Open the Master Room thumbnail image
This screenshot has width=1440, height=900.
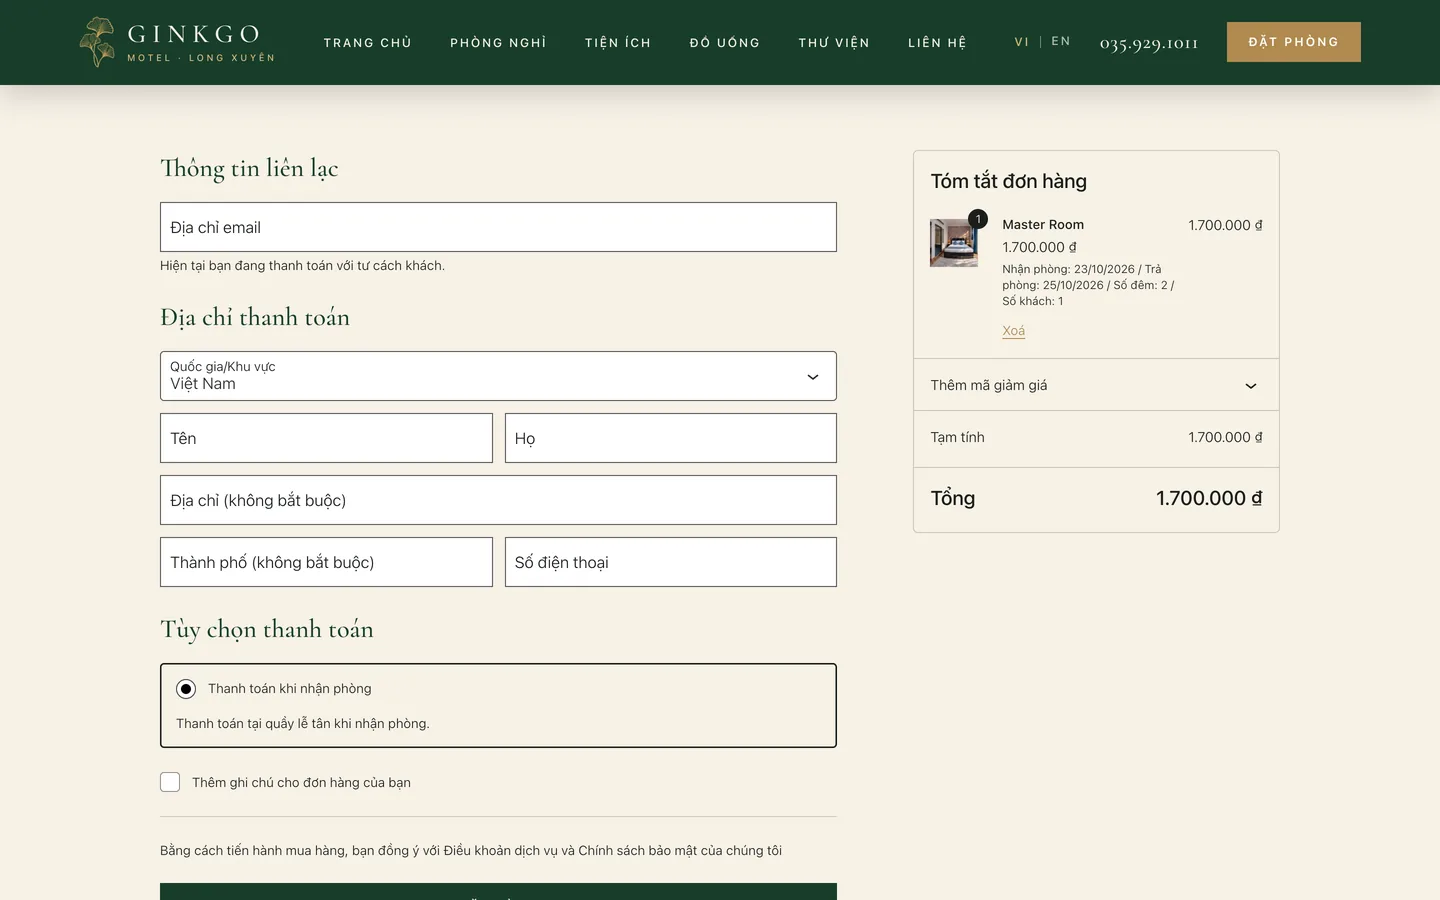coord(954,243)
